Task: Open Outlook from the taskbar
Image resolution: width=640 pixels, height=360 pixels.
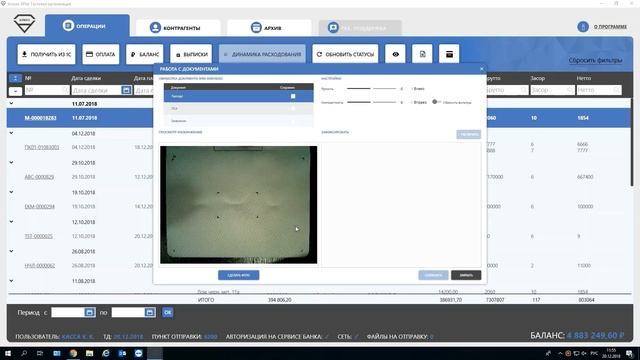Action: (122, 353)
